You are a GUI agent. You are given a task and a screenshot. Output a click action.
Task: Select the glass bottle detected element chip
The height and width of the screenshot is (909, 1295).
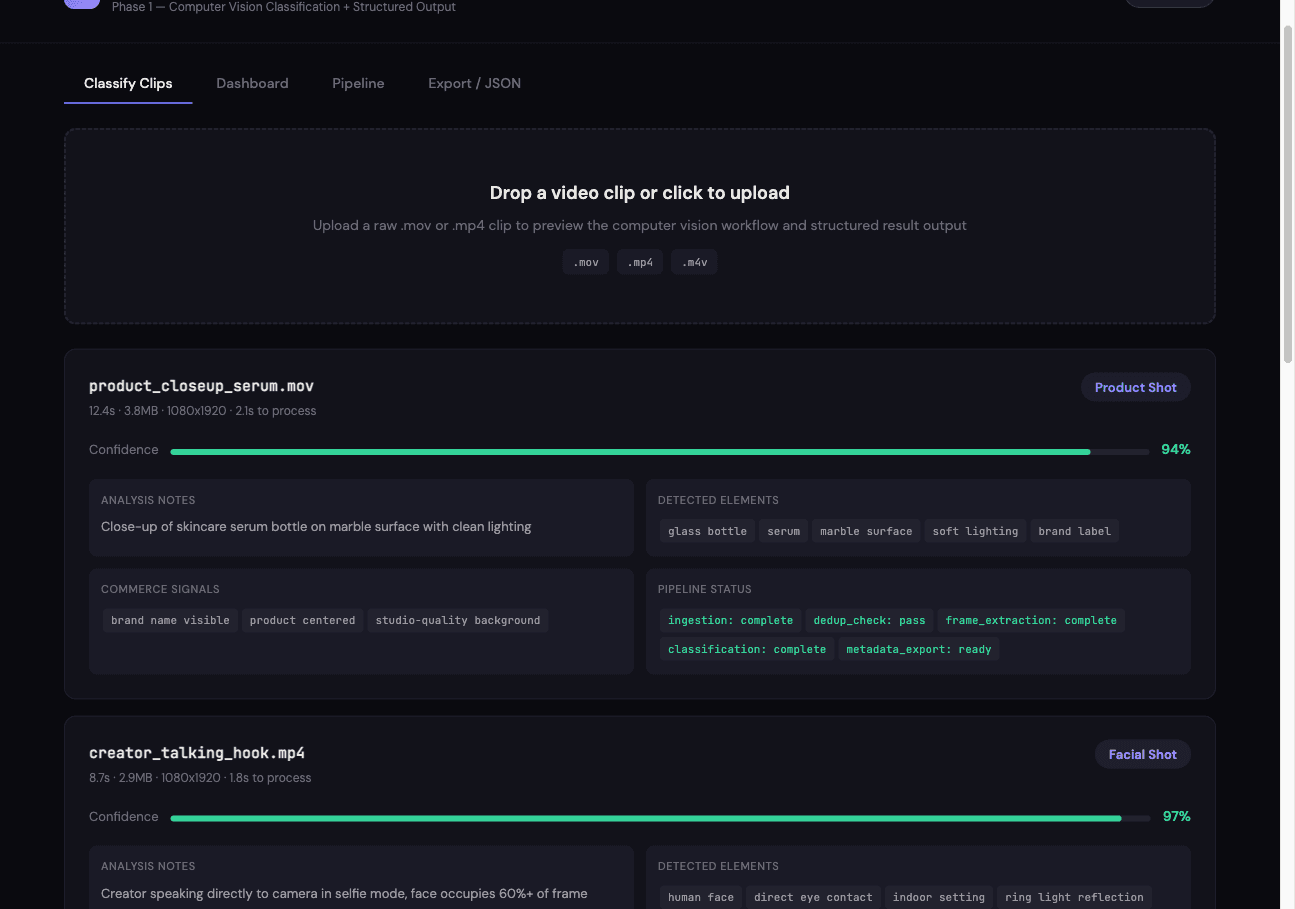coord(707,531)
